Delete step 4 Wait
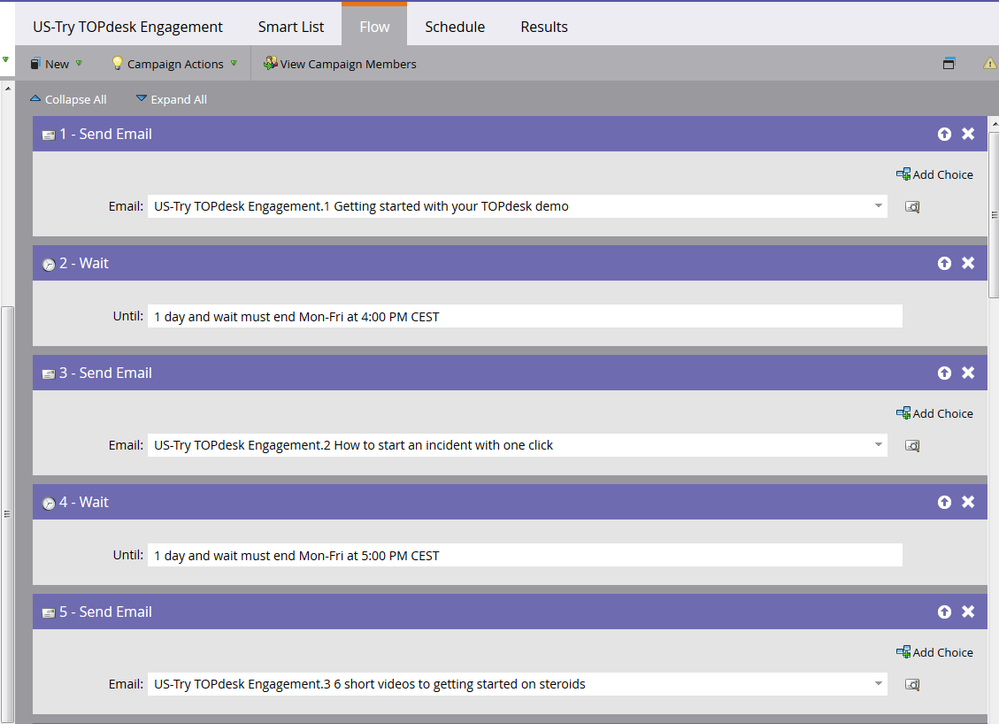This screenshot has height=724, width=999. (x=968, y=502)
